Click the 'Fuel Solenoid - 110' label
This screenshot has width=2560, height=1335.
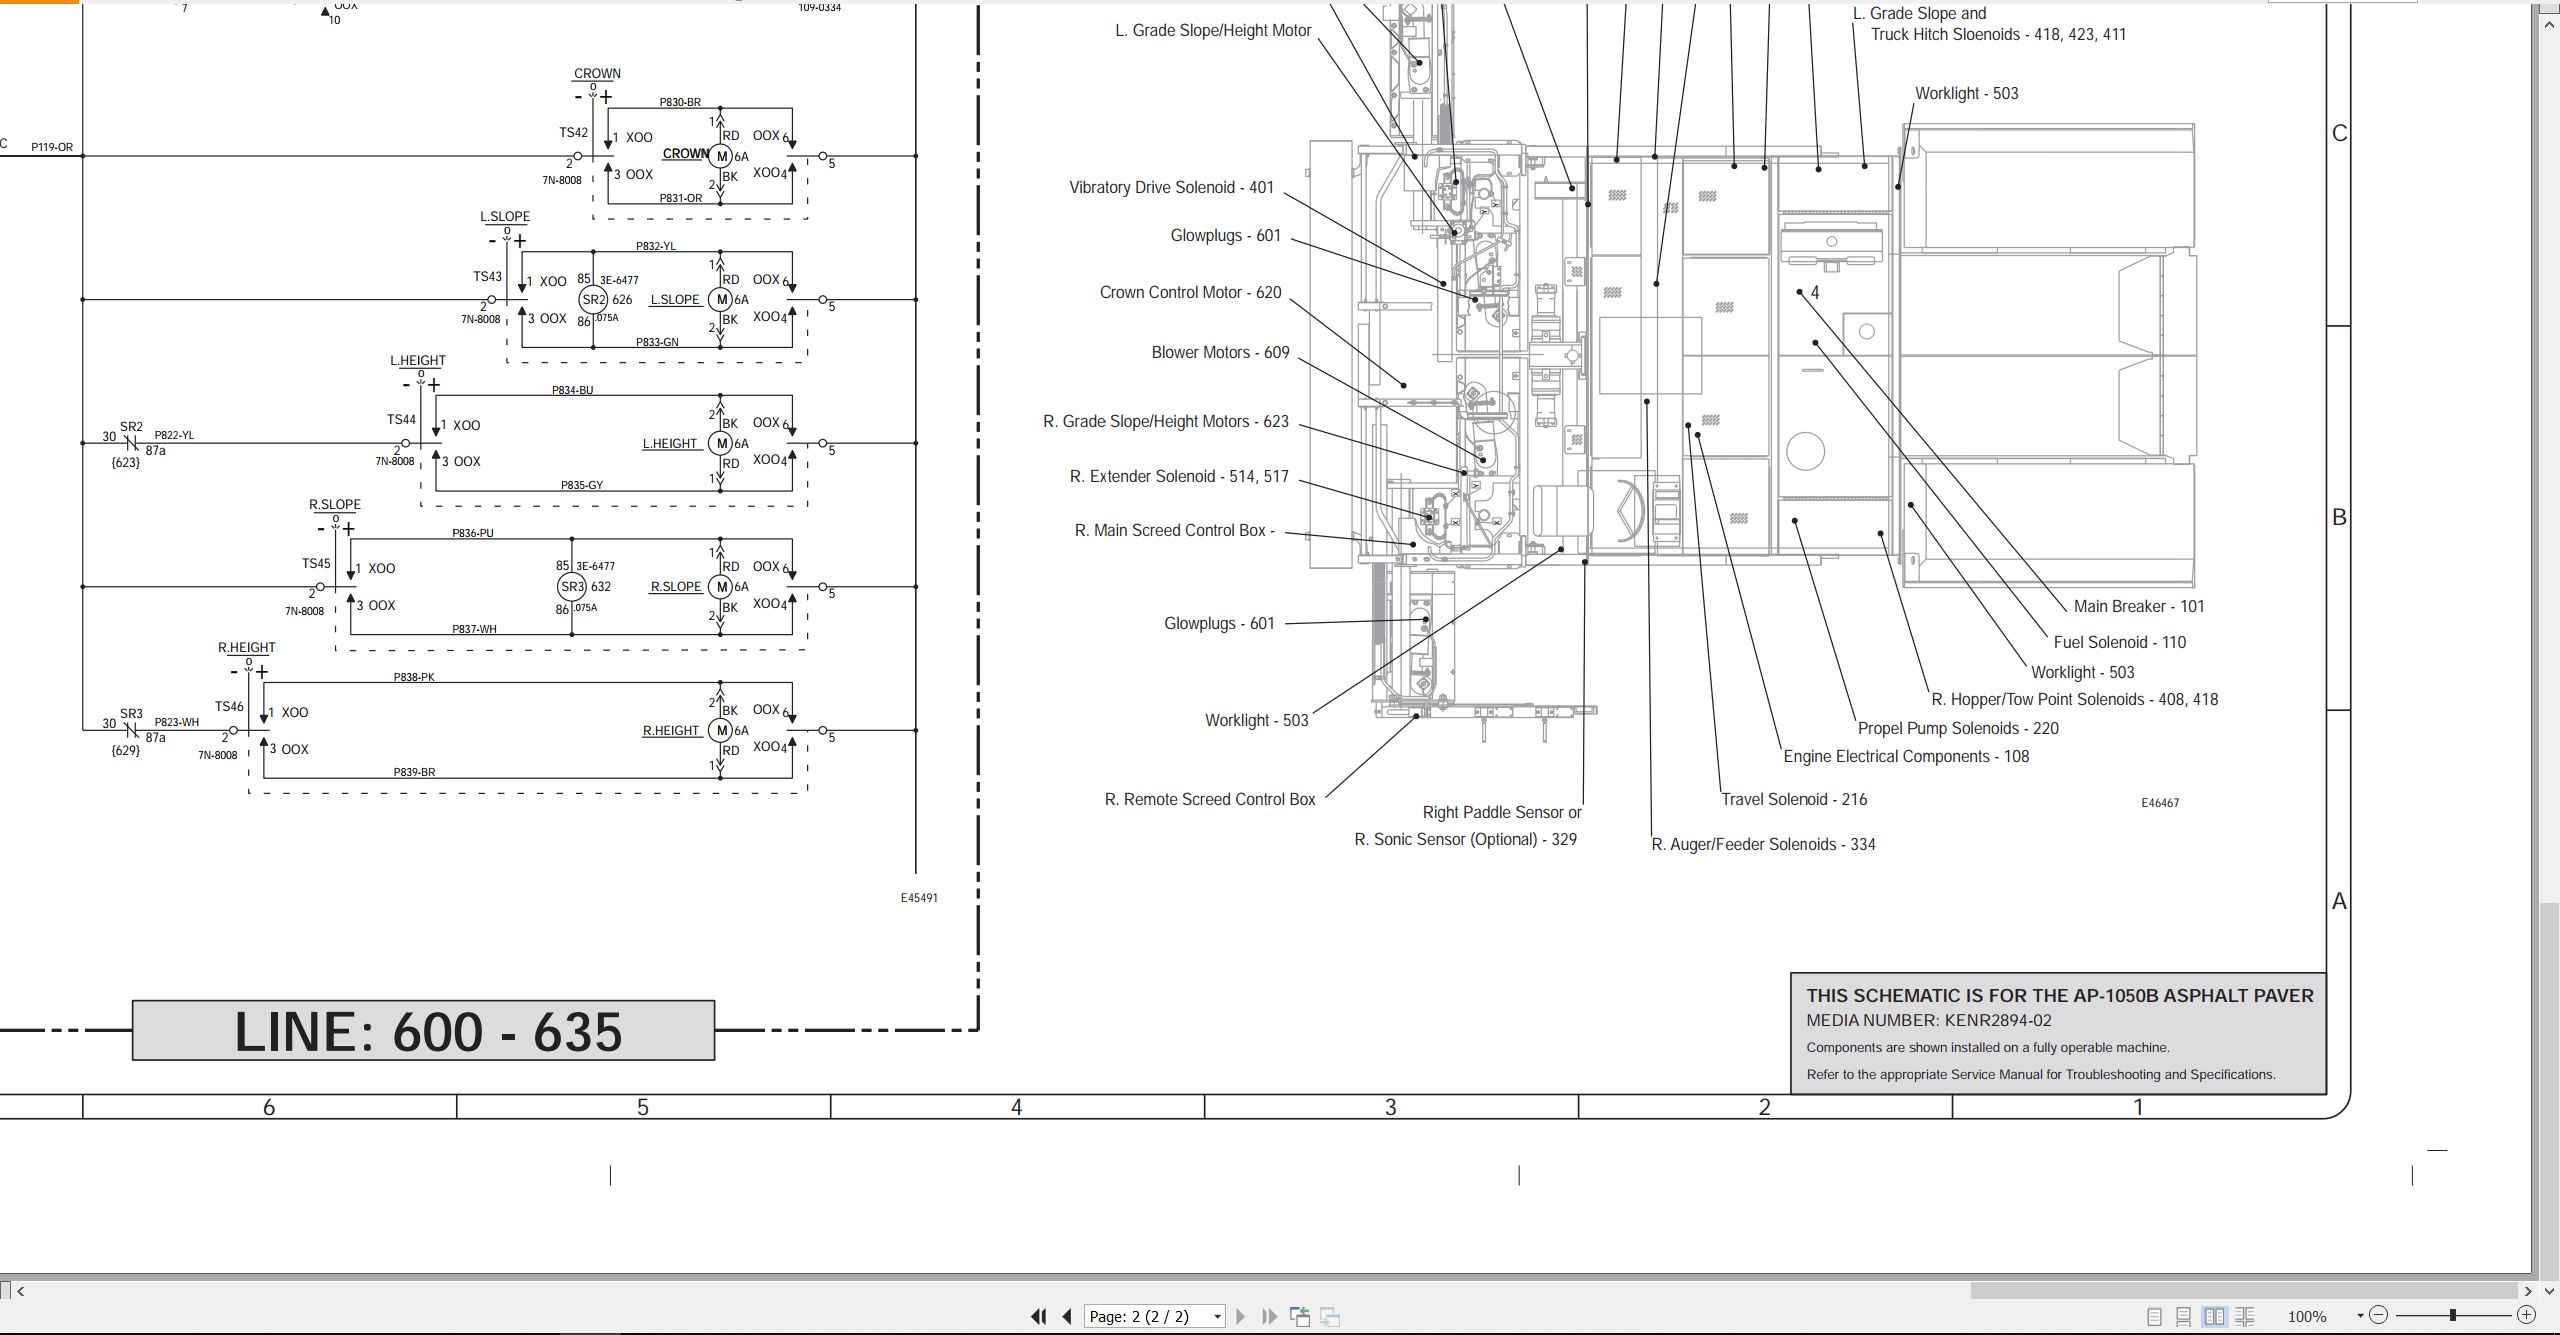[2120, 642]
